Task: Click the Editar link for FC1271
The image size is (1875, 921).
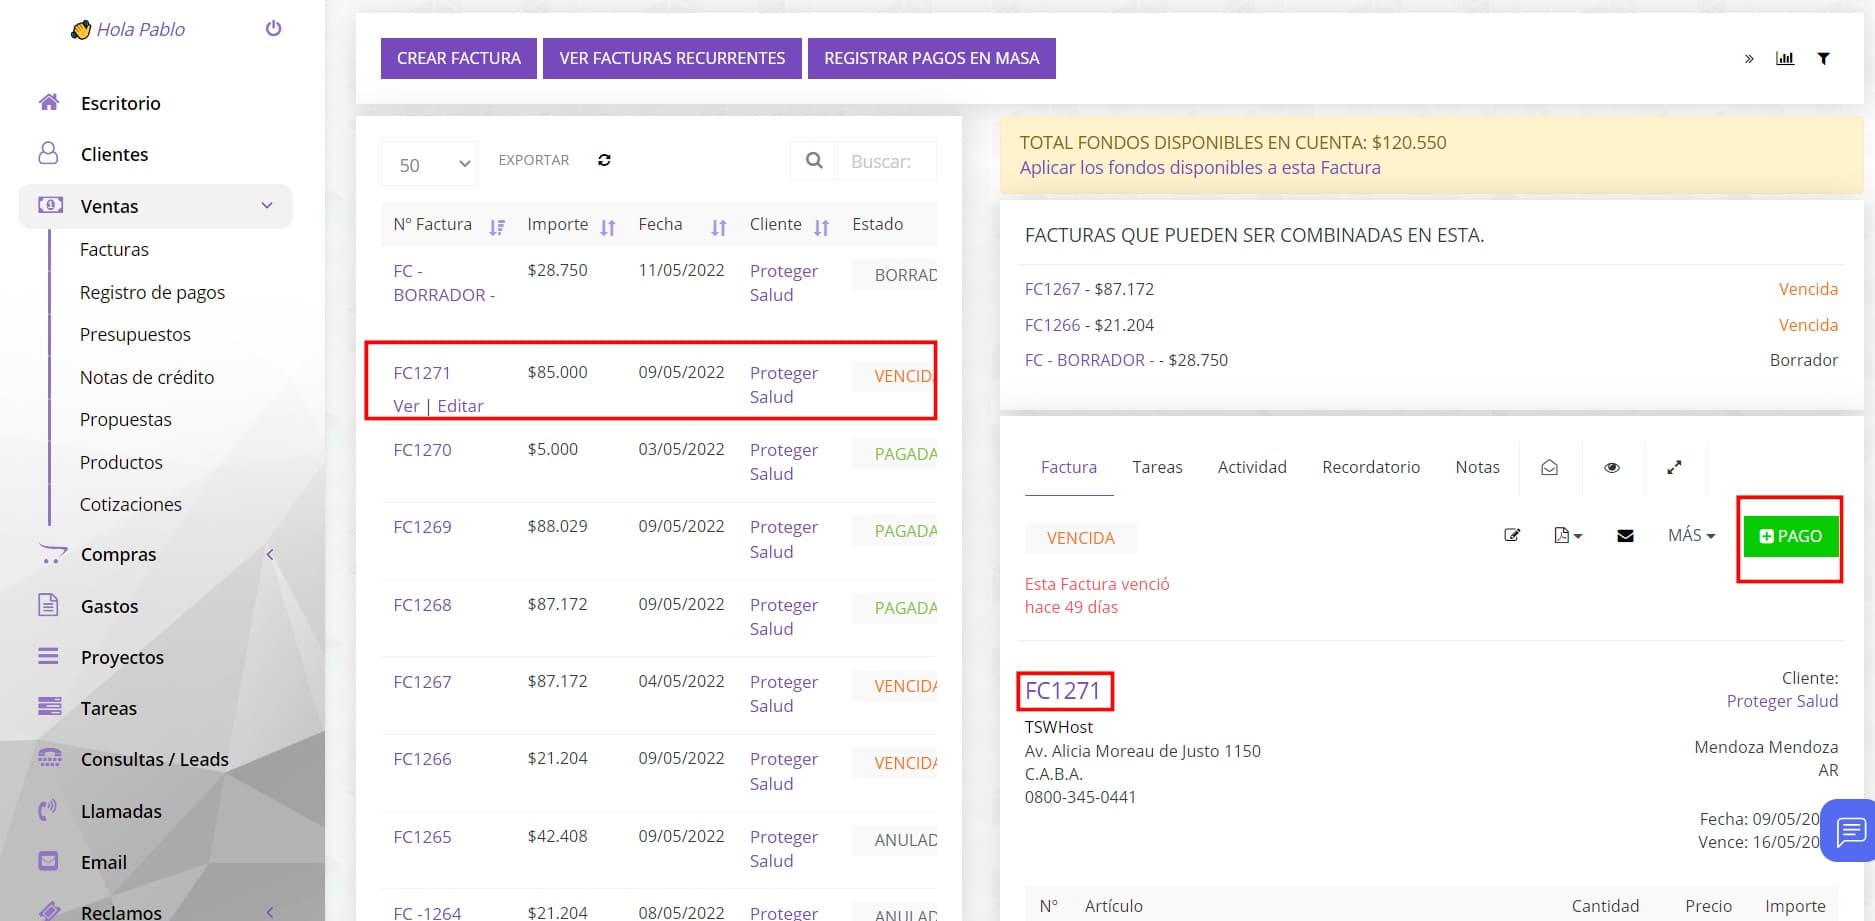Action: click(460, 406)
